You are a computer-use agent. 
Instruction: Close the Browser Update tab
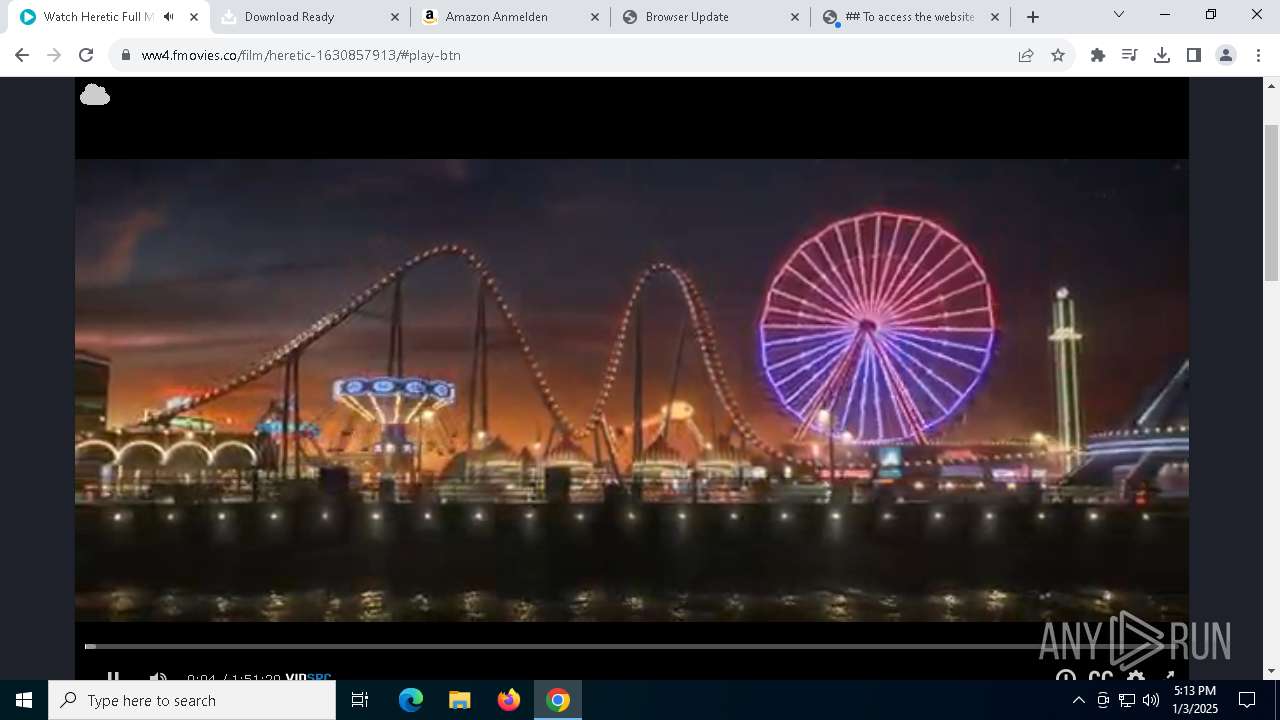click(x=794, y=17)
